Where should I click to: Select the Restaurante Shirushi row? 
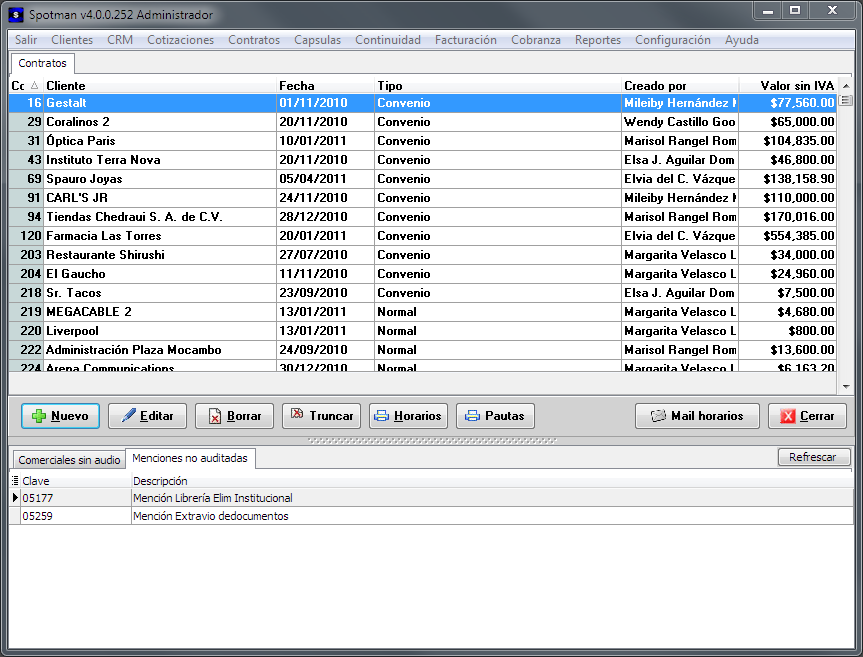click(x=423, y=255)
